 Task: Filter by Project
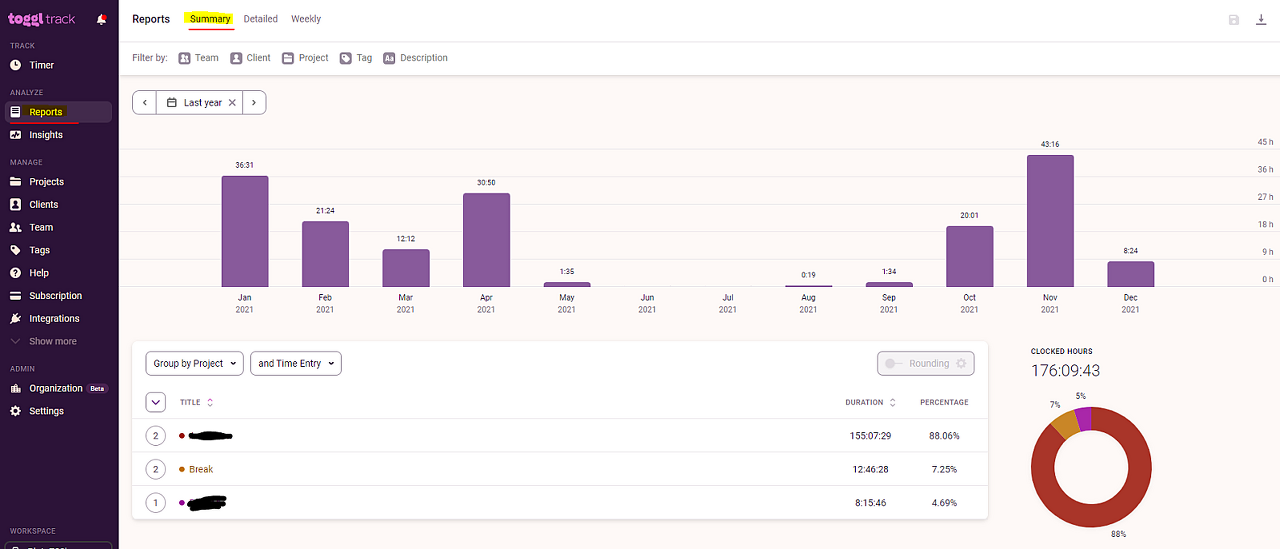click(x=305, y=58)
